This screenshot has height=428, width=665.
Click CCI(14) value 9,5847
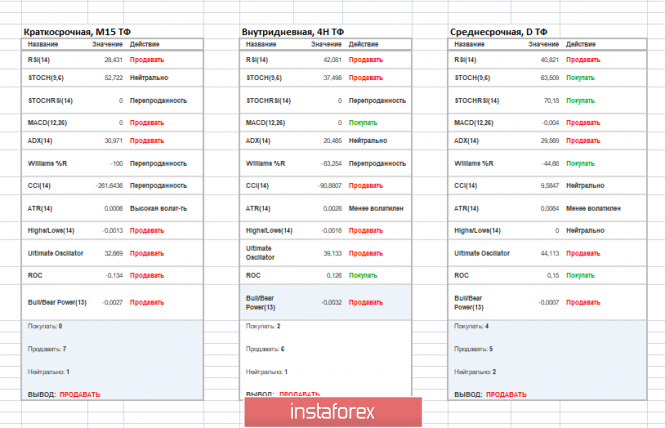point(550,185)
